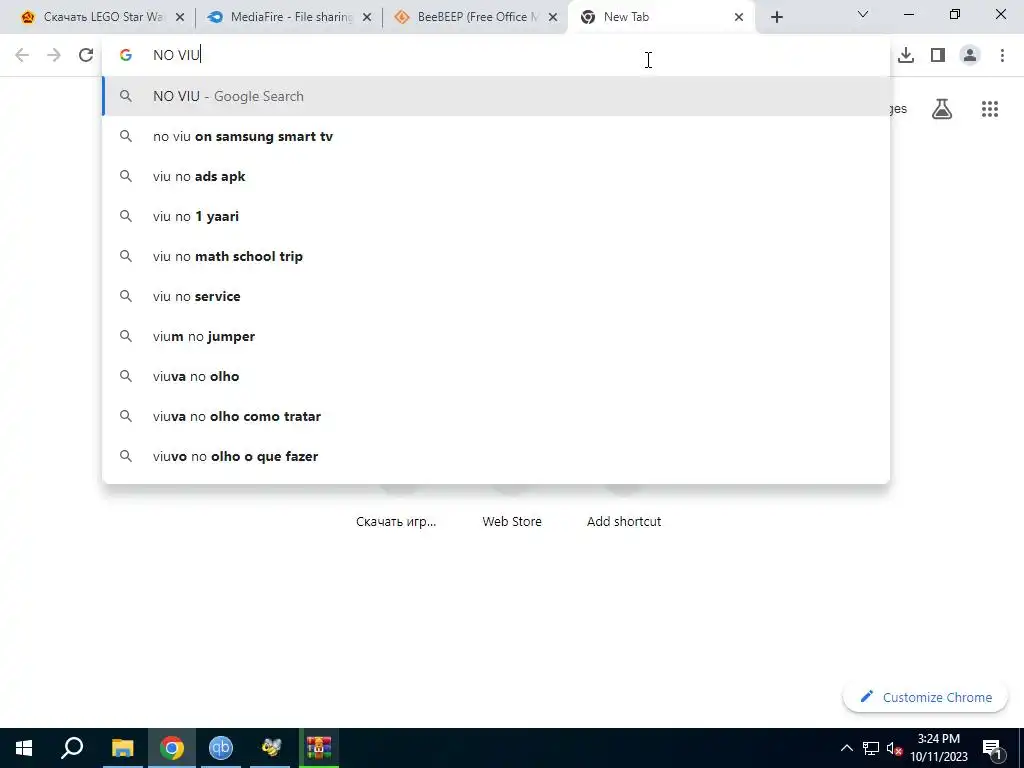Expand the tab search chevron
The image size is (1024, 768).
click(x=863, y=14)
